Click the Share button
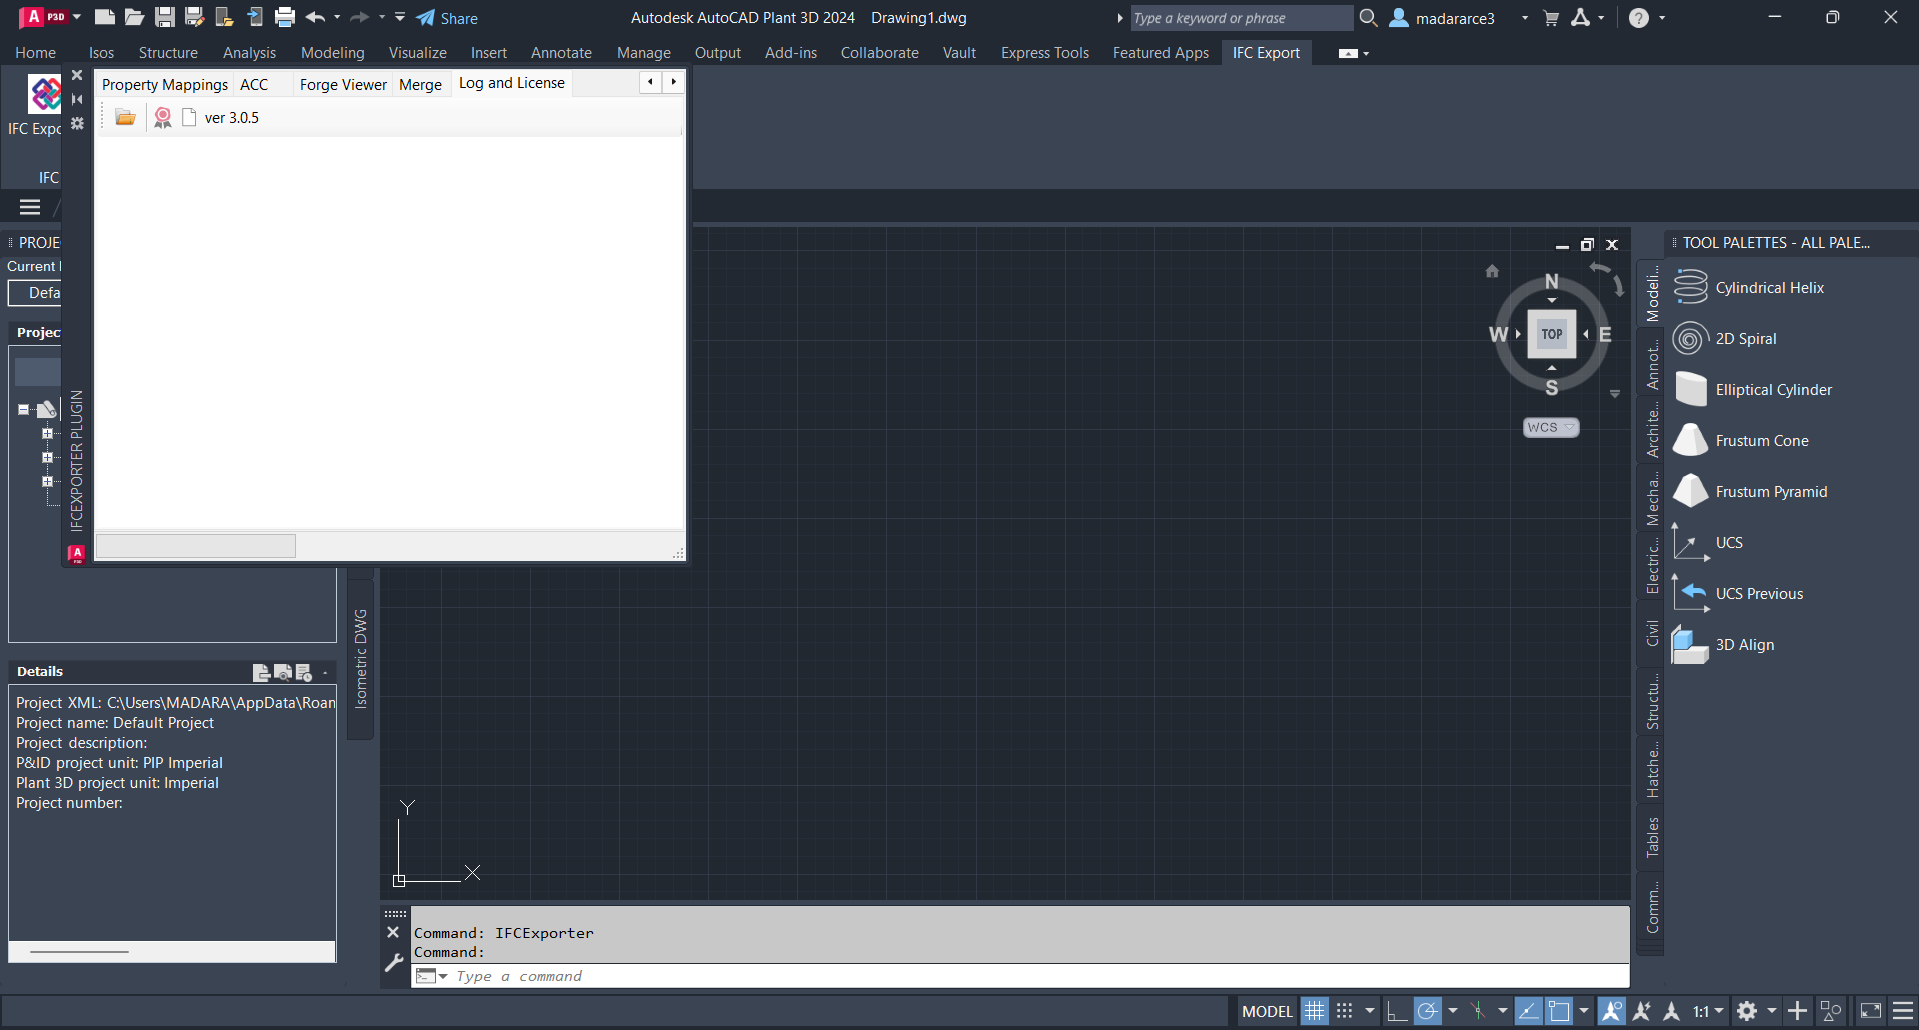Screen dimensions: 1919x1030 pyautogui.click(x=447, y=18)
